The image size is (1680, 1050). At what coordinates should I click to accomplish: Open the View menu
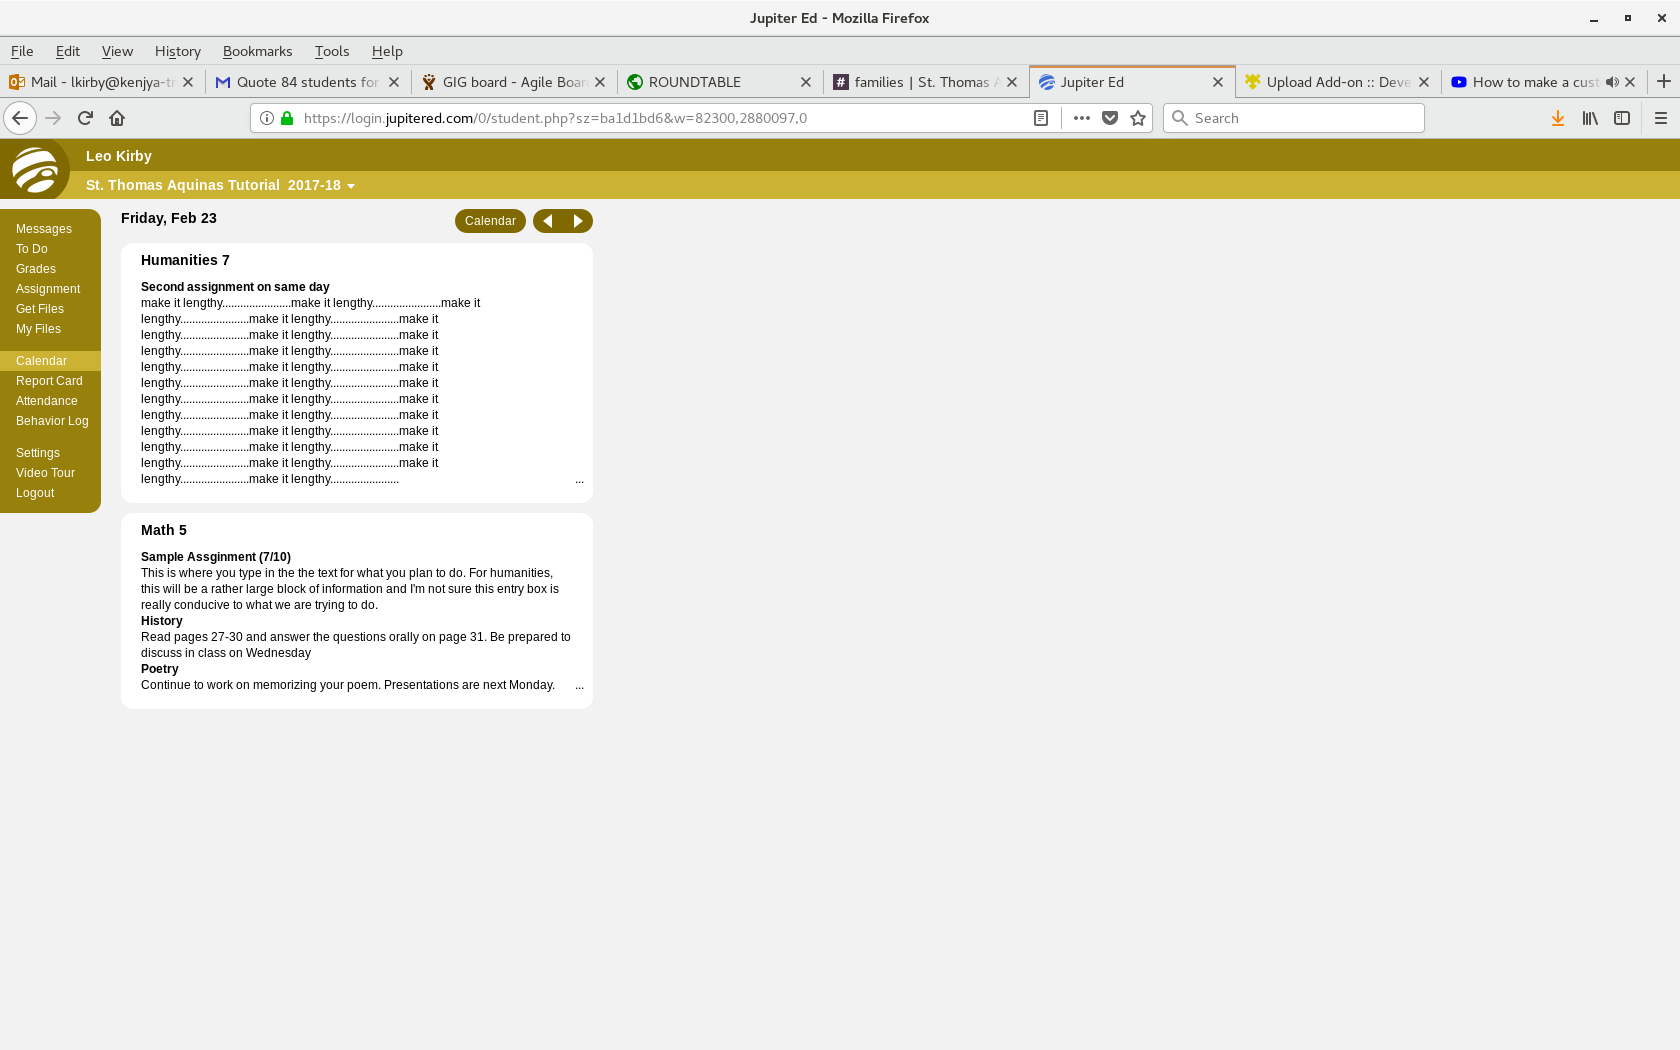coord(117,51)
